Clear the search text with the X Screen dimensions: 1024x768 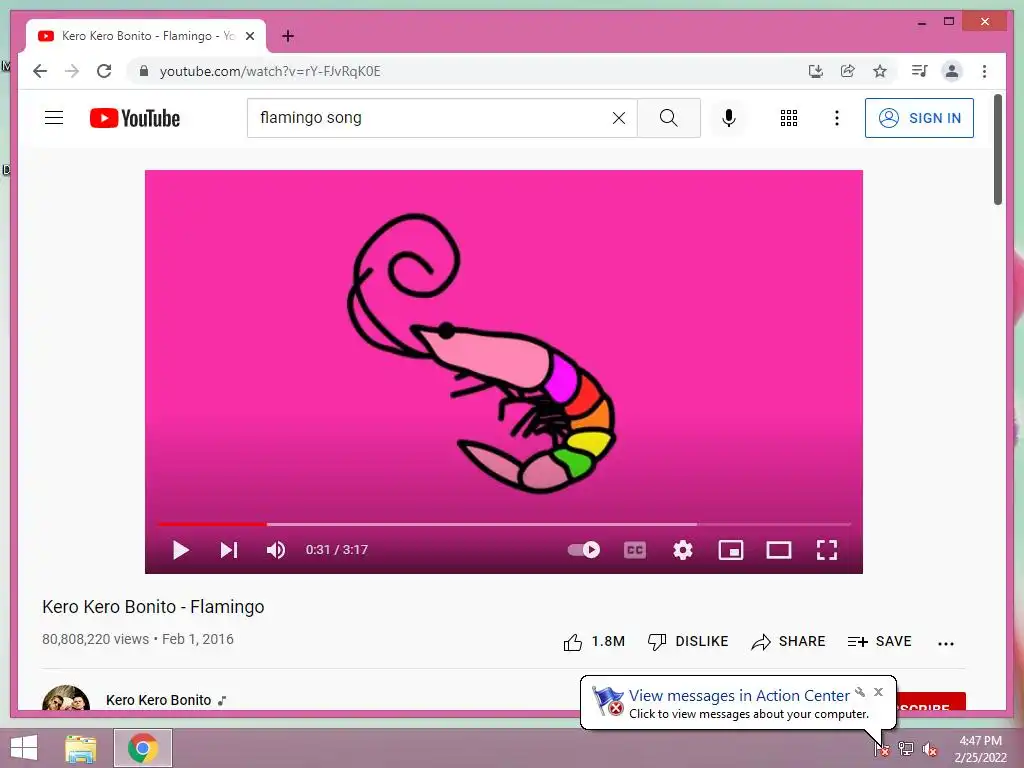coord(619,118)
